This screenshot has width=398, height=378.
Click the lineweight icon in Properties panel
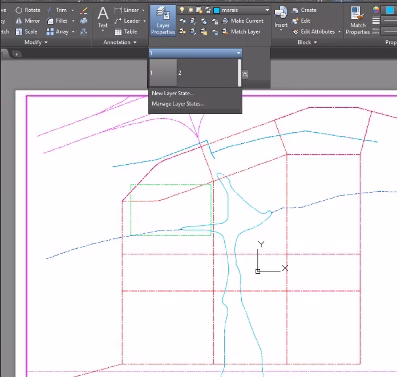tap(376, 21)
